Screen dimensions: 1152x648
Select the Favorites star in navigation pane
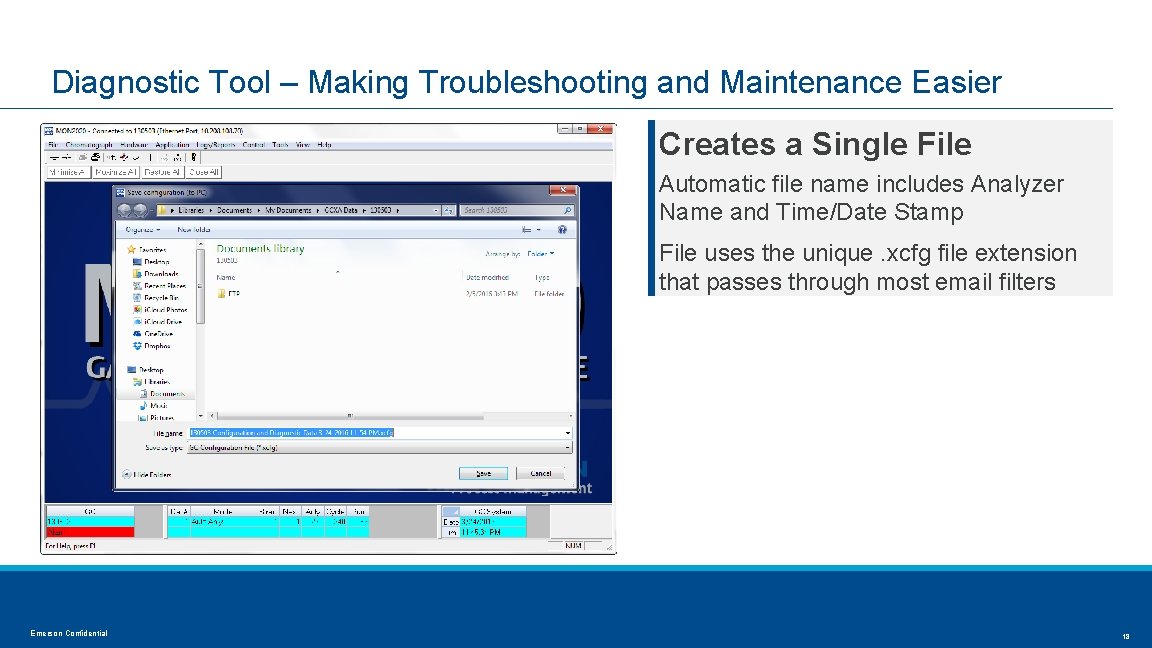click(x=132, y=250)
